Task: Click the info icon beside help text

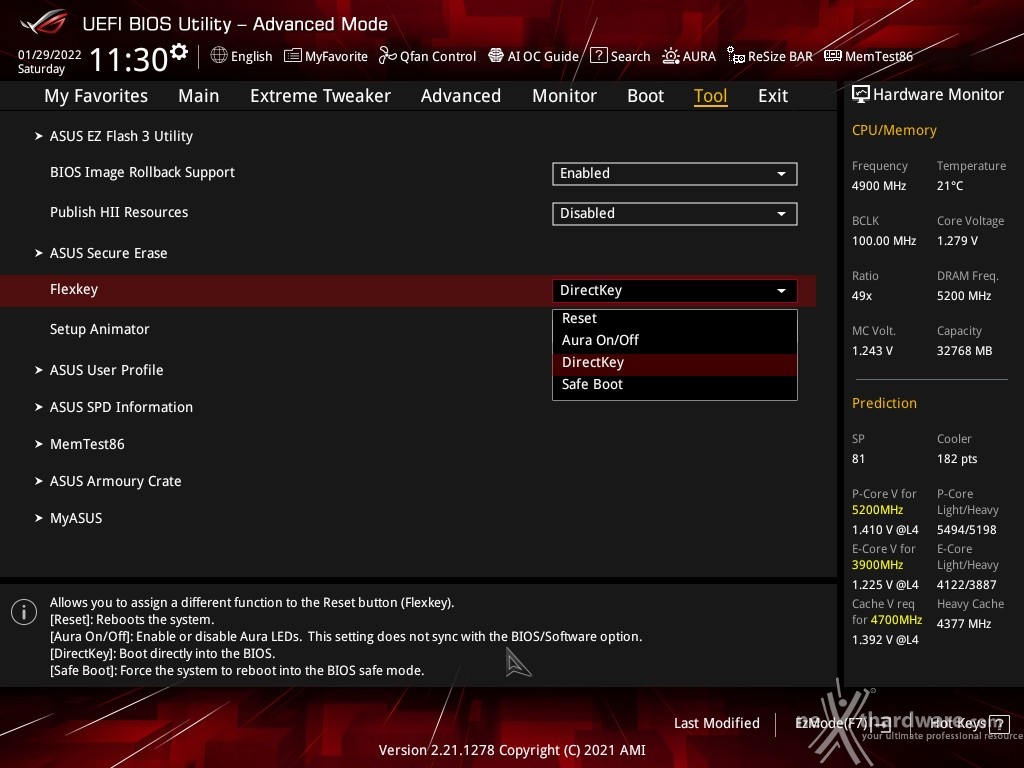Action: tap(24, 612)
